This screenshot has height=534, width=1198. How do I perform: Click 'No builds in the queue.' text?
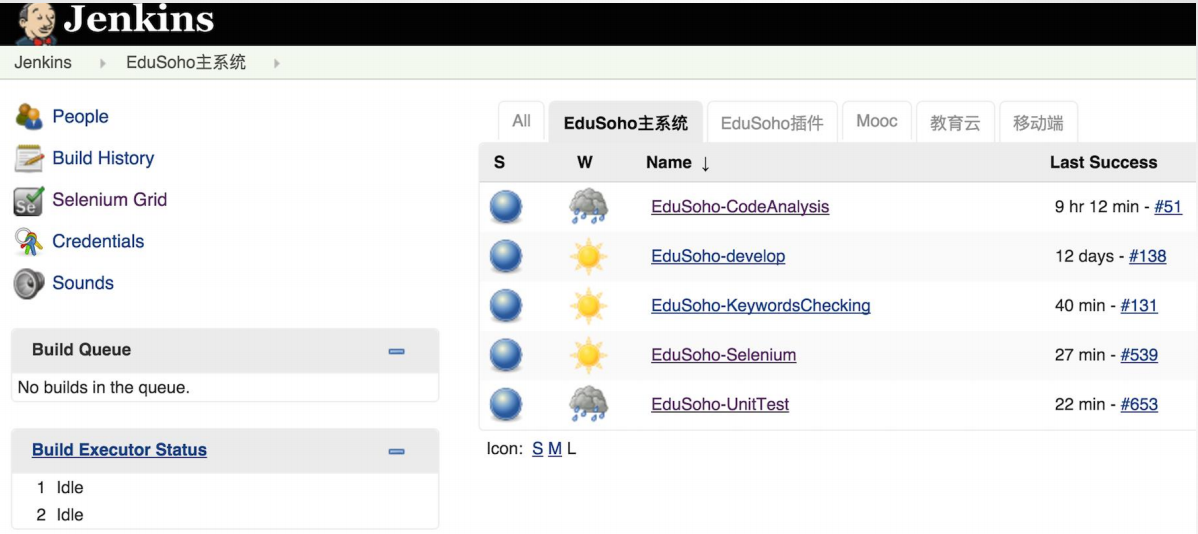103,387
